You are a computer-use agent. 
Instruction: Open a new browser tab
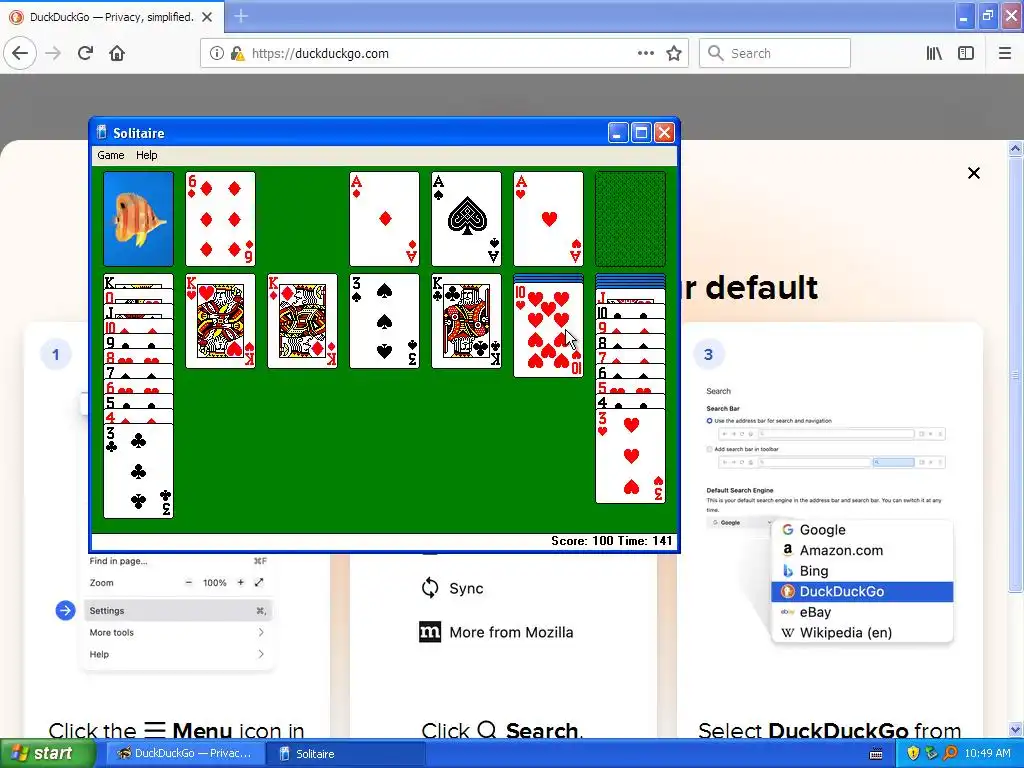[x=241, y=16]
